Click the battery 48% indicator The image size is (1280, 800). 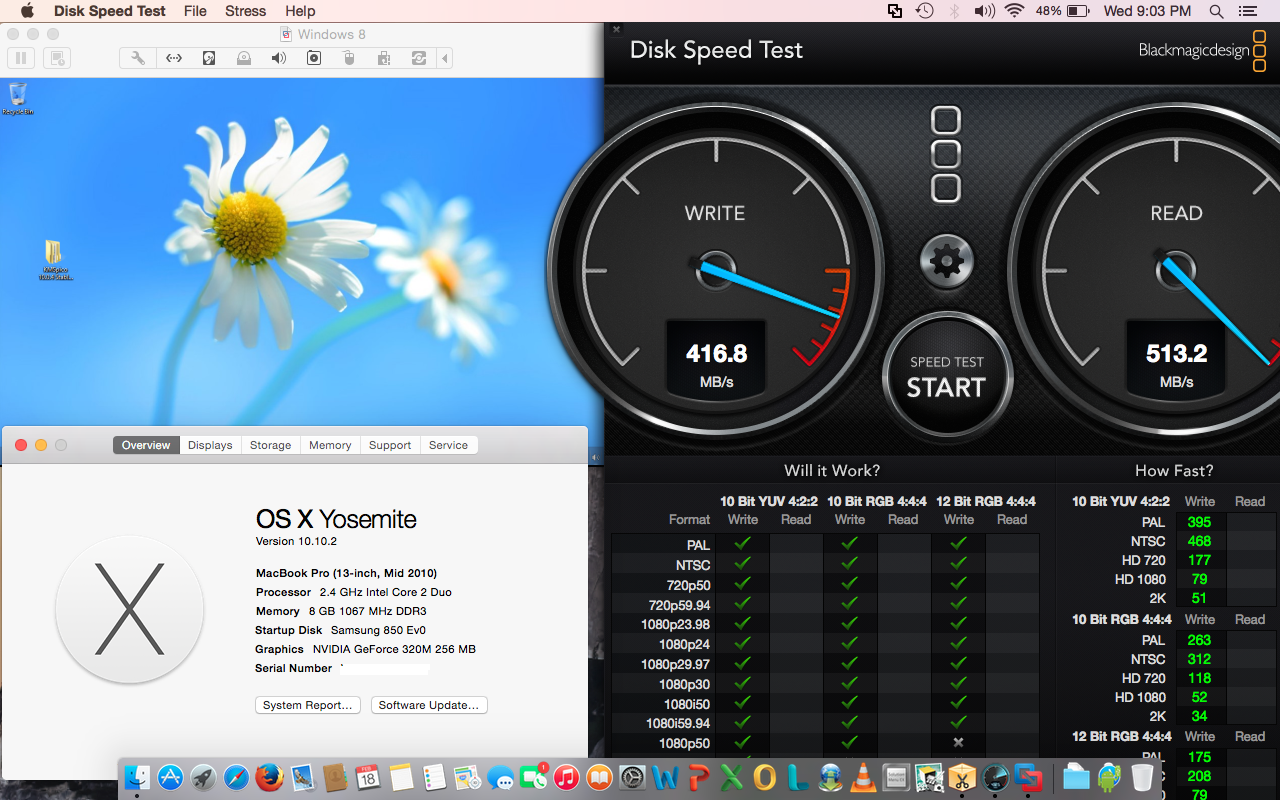click(x=1062, y=11)
